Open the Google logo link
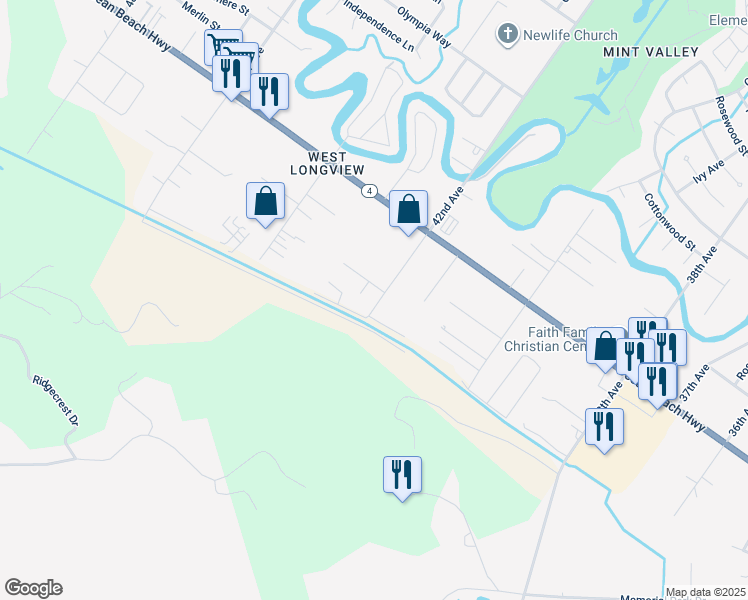Screen dimensions: 748x600 (x=33, y=588)
